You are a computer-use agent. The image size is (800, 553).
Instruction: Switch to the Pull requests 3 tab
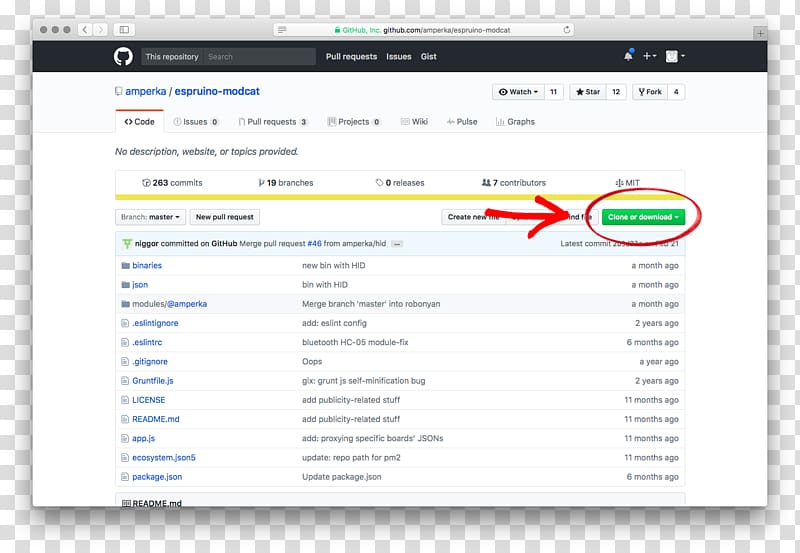tap(273, 121)
